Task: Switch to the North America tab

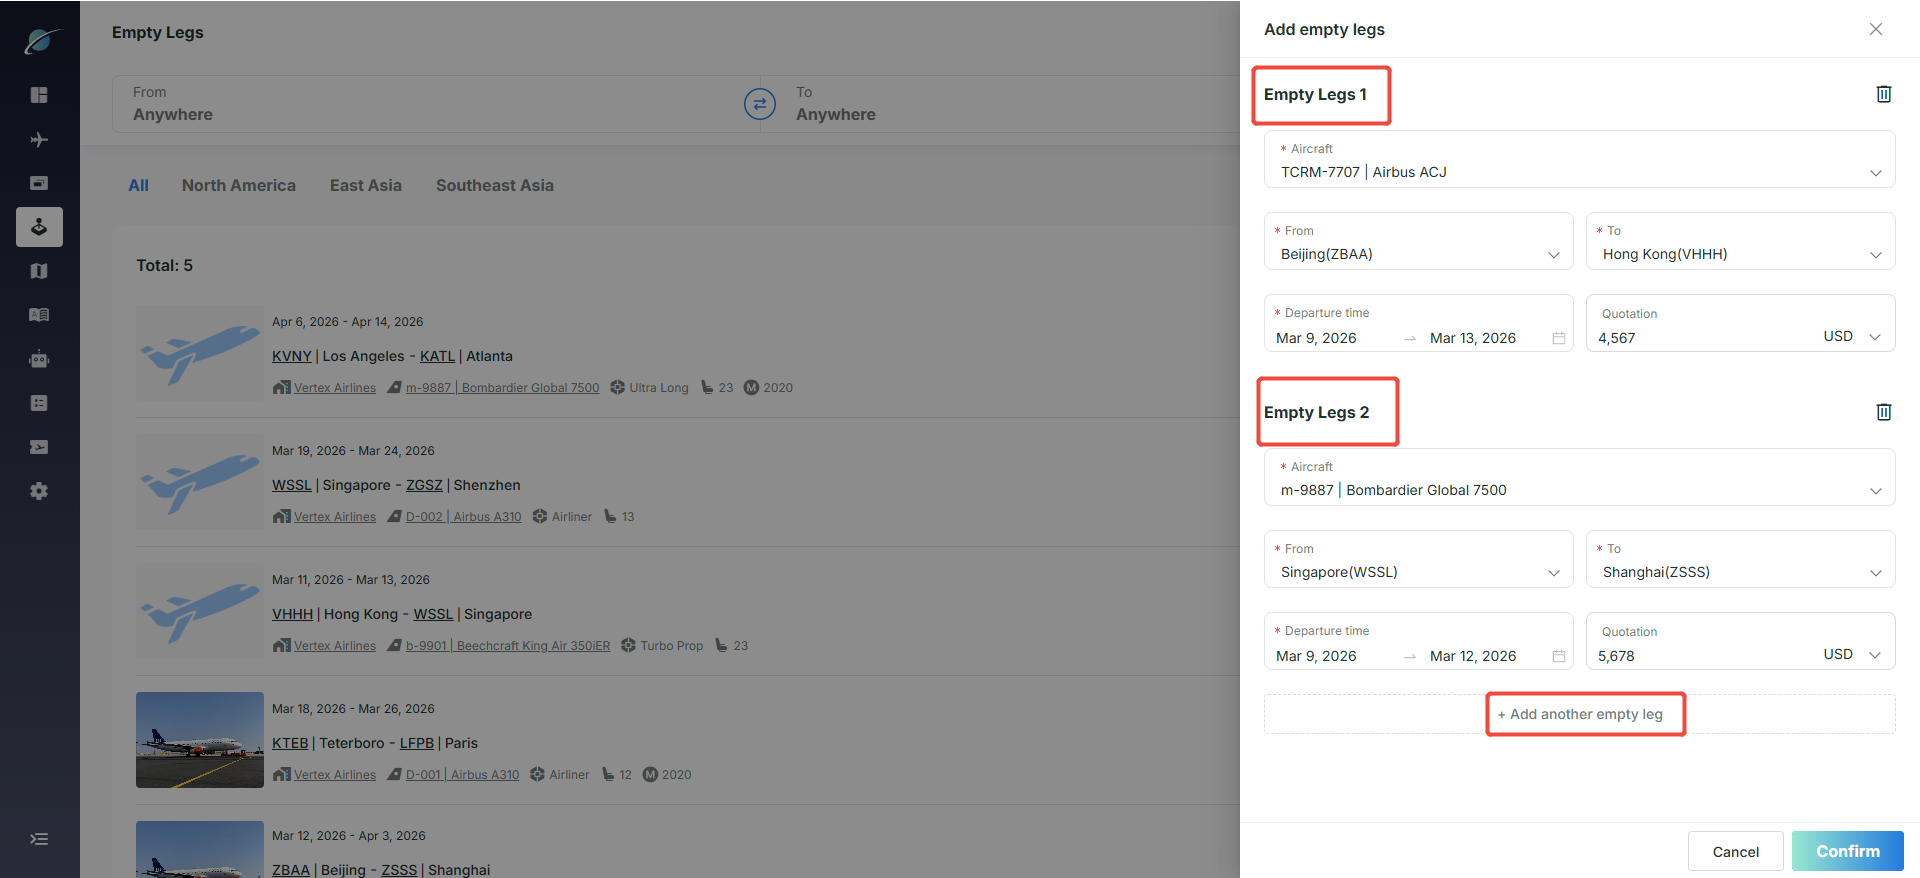Action: click(x=239, y=185)
